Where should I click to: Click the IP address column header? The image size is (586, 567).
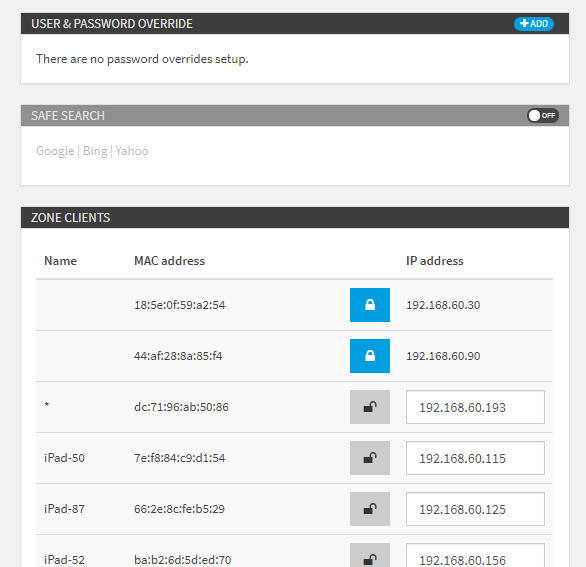[435, 261]
